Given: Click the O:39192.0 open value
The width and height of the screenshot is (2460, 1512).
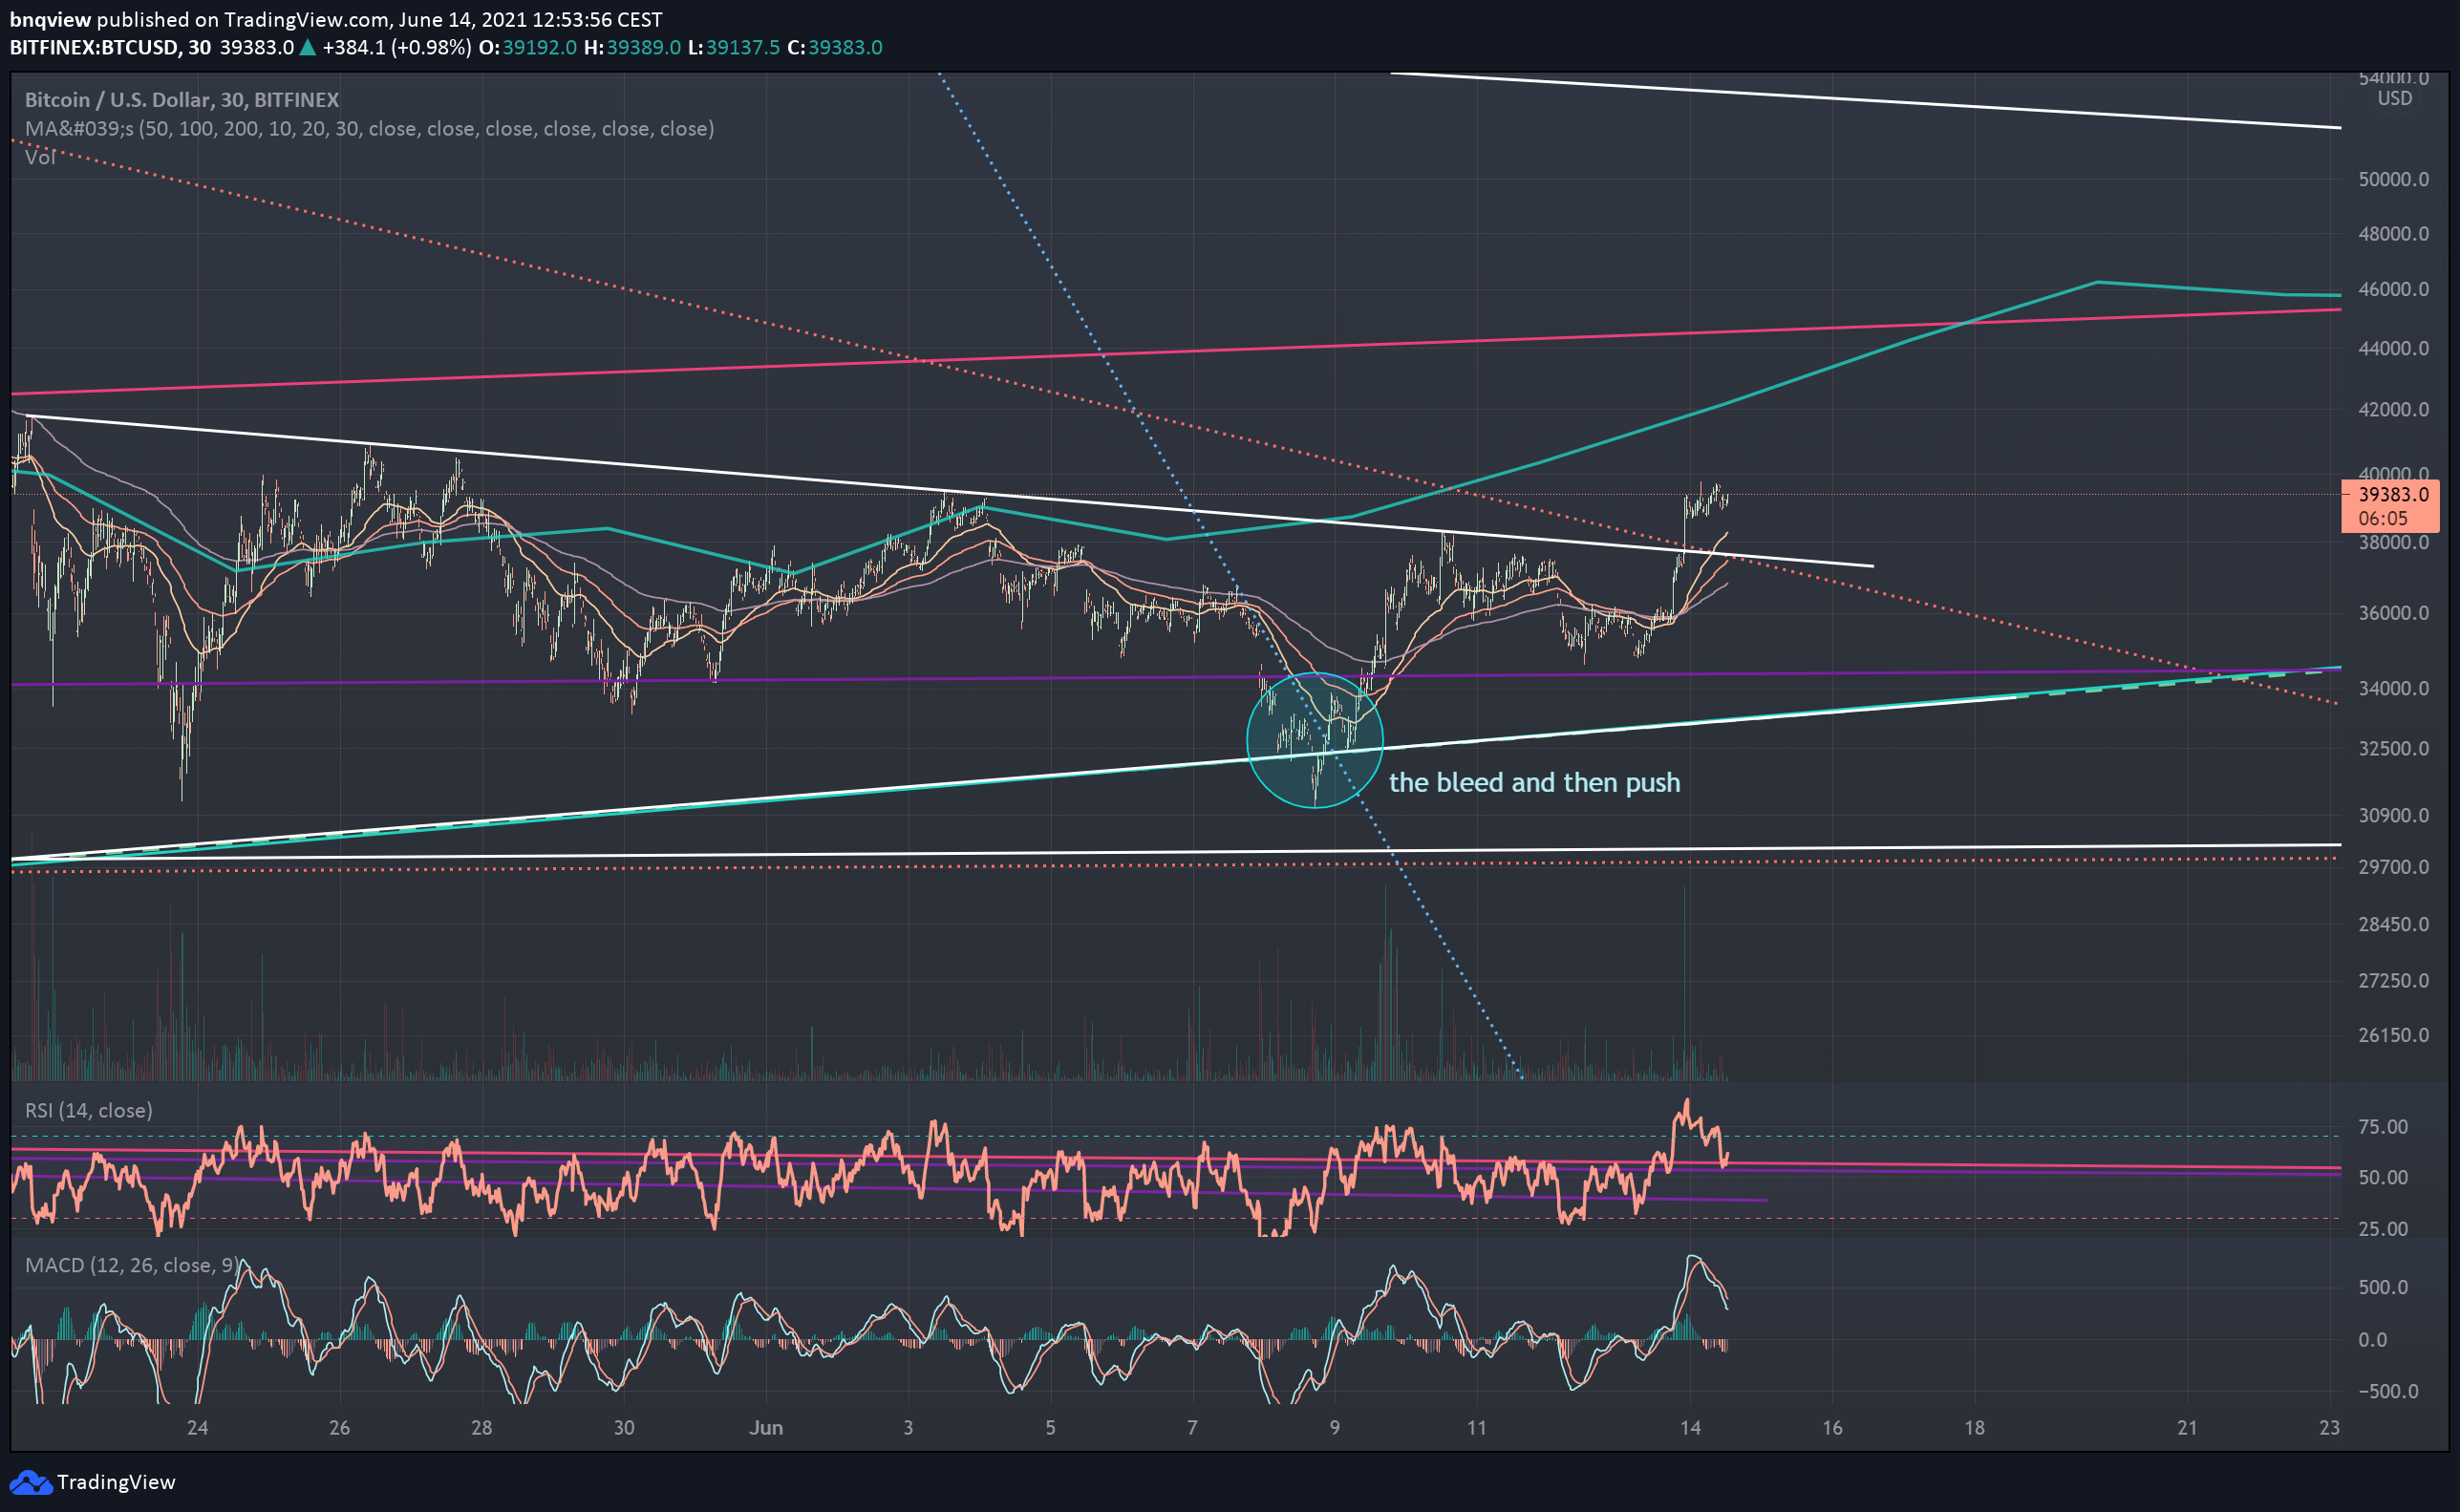Looking at the screenshot, I should click(527, 47).
